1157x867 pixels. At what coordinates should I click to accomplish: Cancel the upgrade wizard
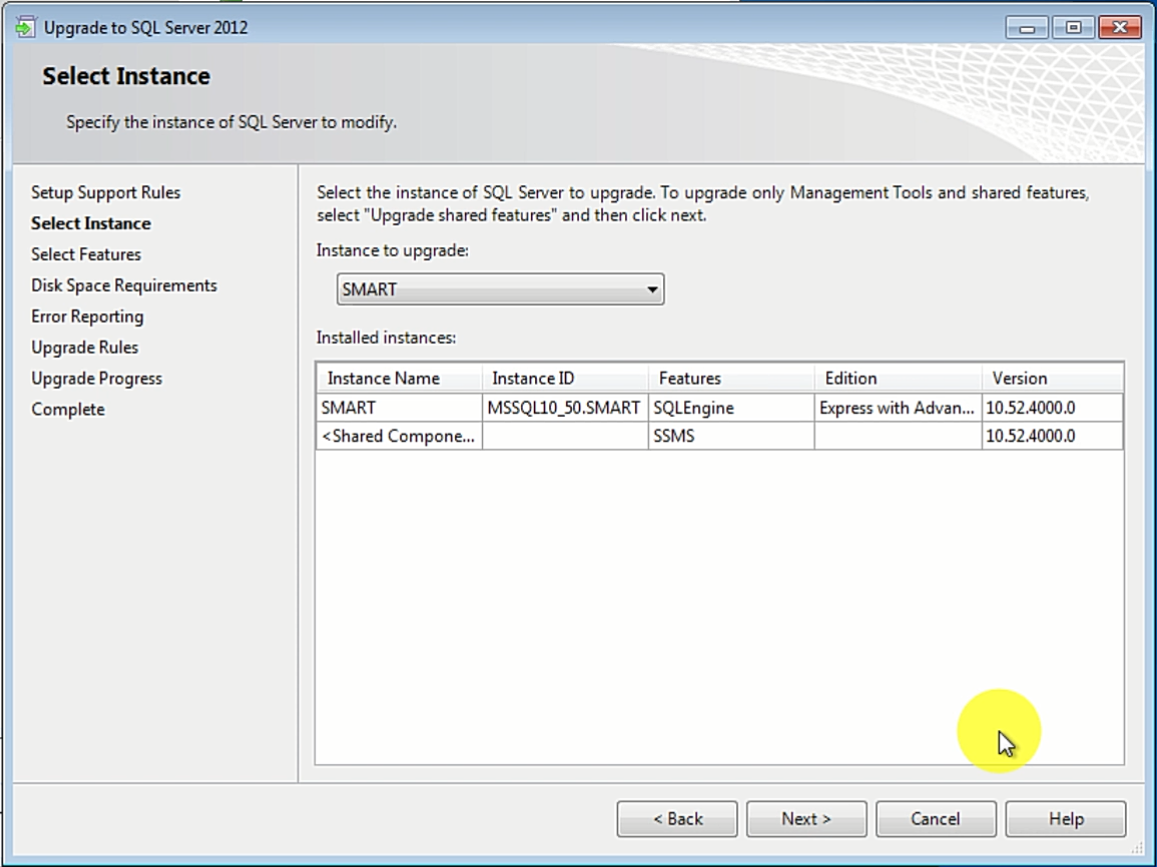point(936,818)
